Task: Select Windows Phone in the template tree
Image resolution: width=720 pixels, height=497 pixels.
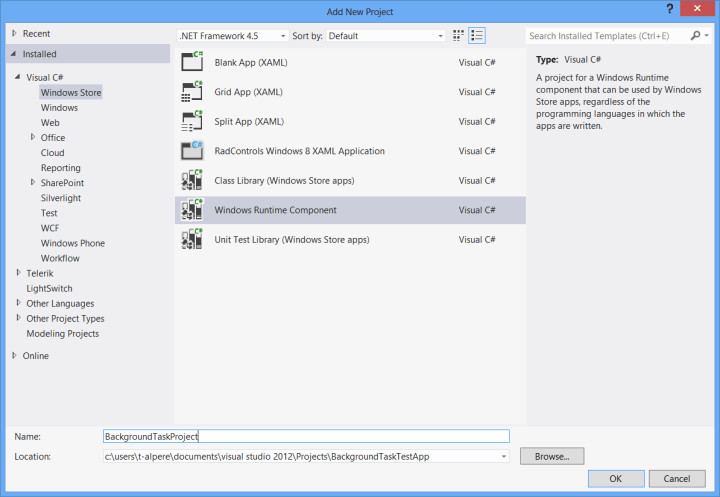Action: tap(72, 243)
